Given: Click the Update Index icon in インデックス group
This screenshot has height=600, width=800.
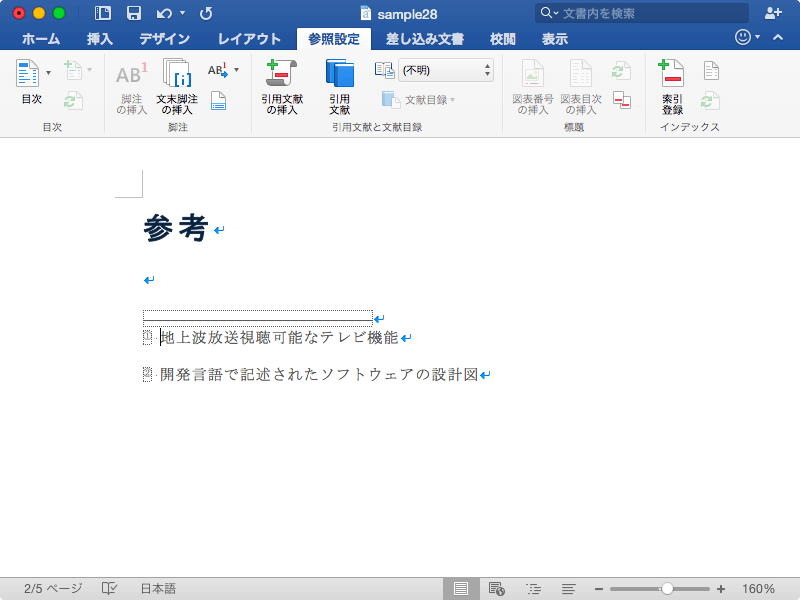Looking at the screenshot, I should click(710, 101).
